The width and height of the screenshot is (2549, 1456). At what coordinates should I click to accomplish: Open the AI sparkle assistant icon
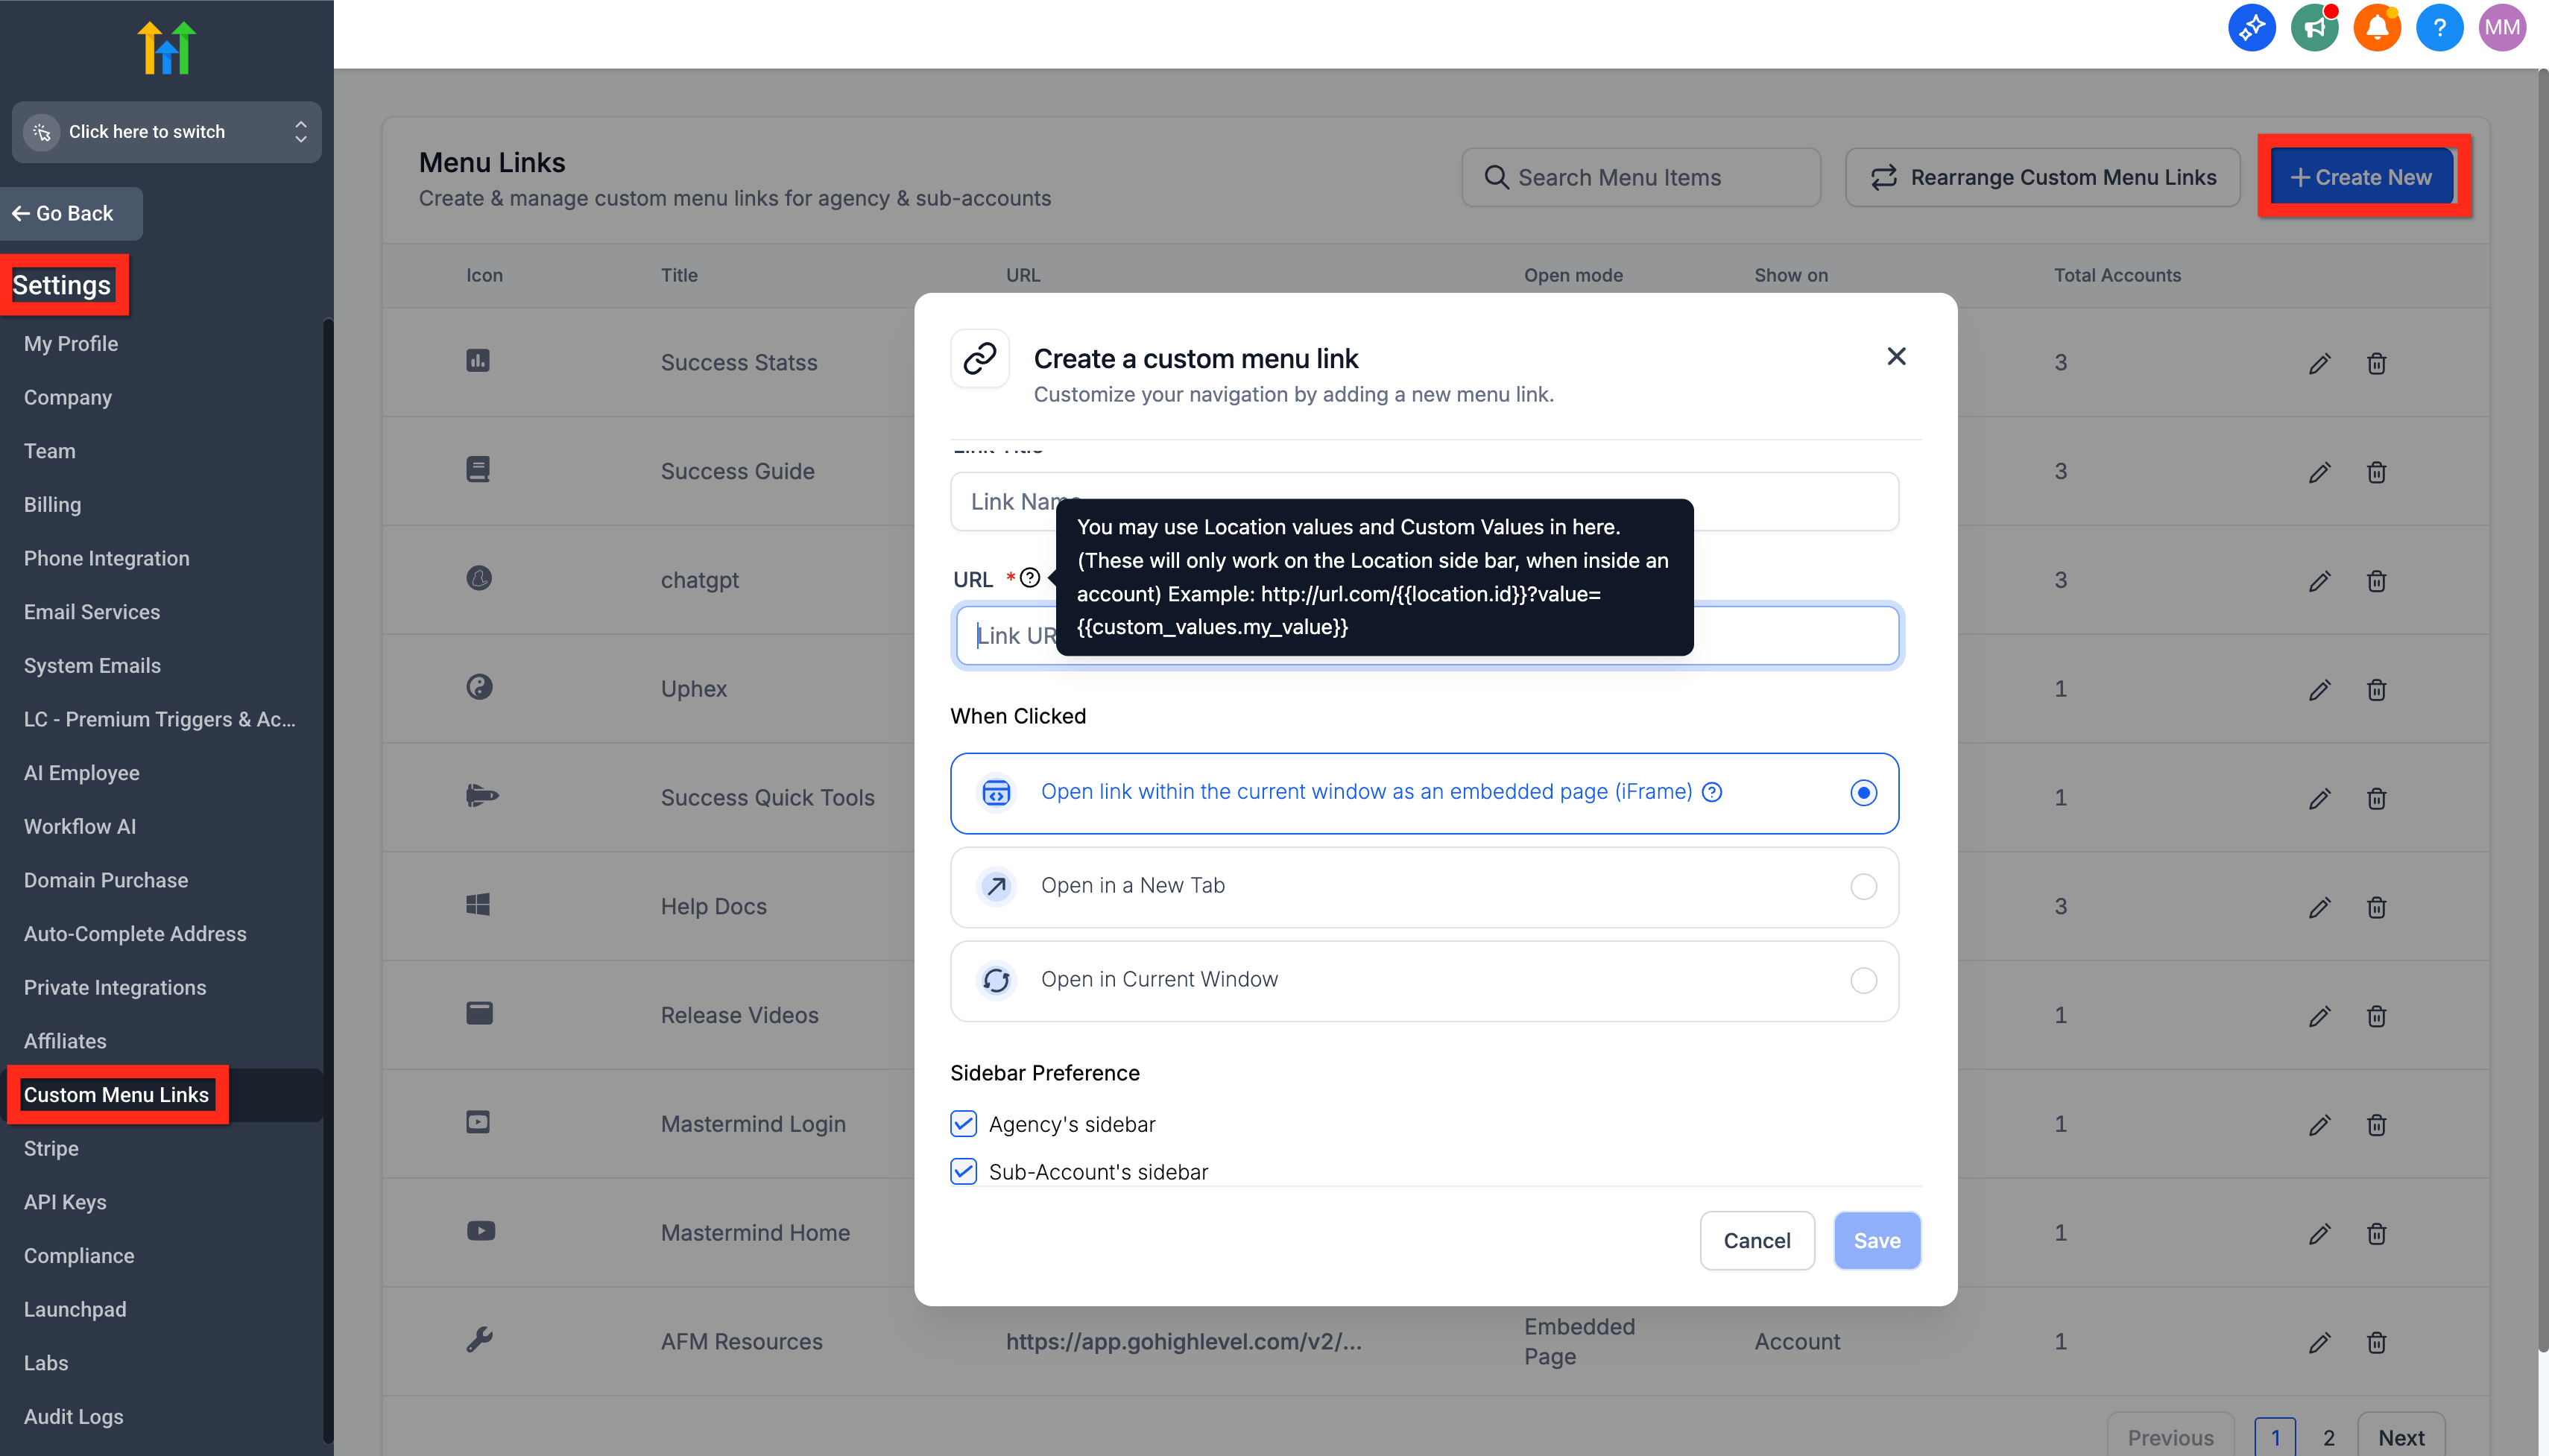point(2251,28)
